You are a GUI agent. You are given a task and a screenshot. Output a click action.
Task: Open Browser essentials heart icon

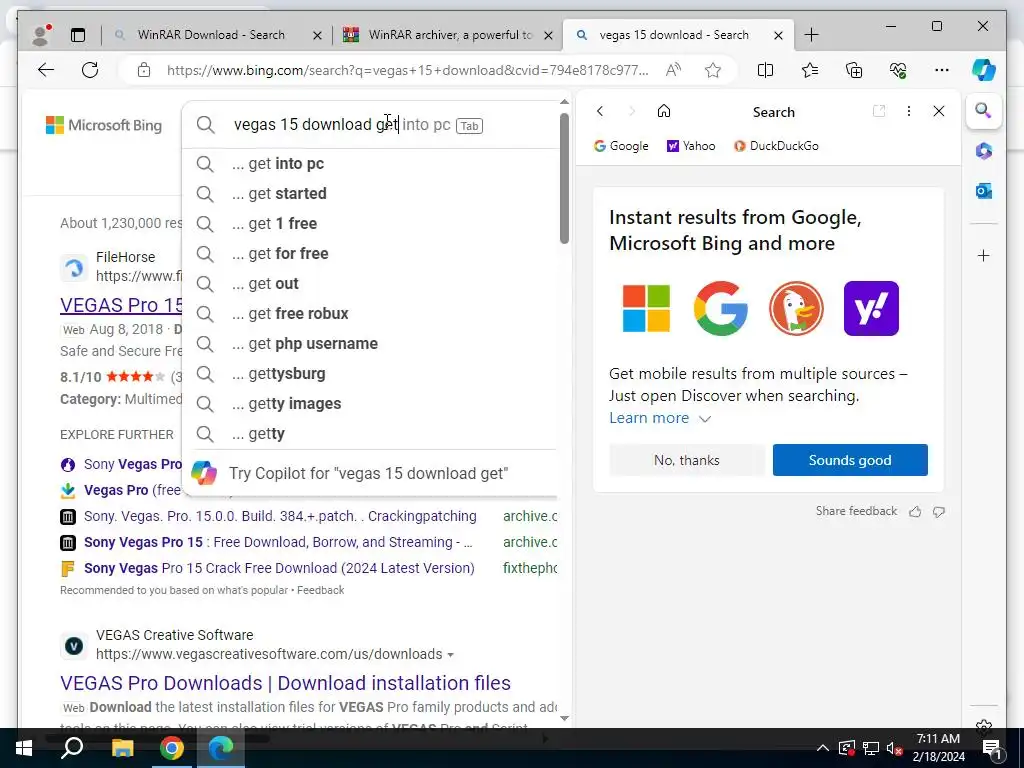pos(898,70)
